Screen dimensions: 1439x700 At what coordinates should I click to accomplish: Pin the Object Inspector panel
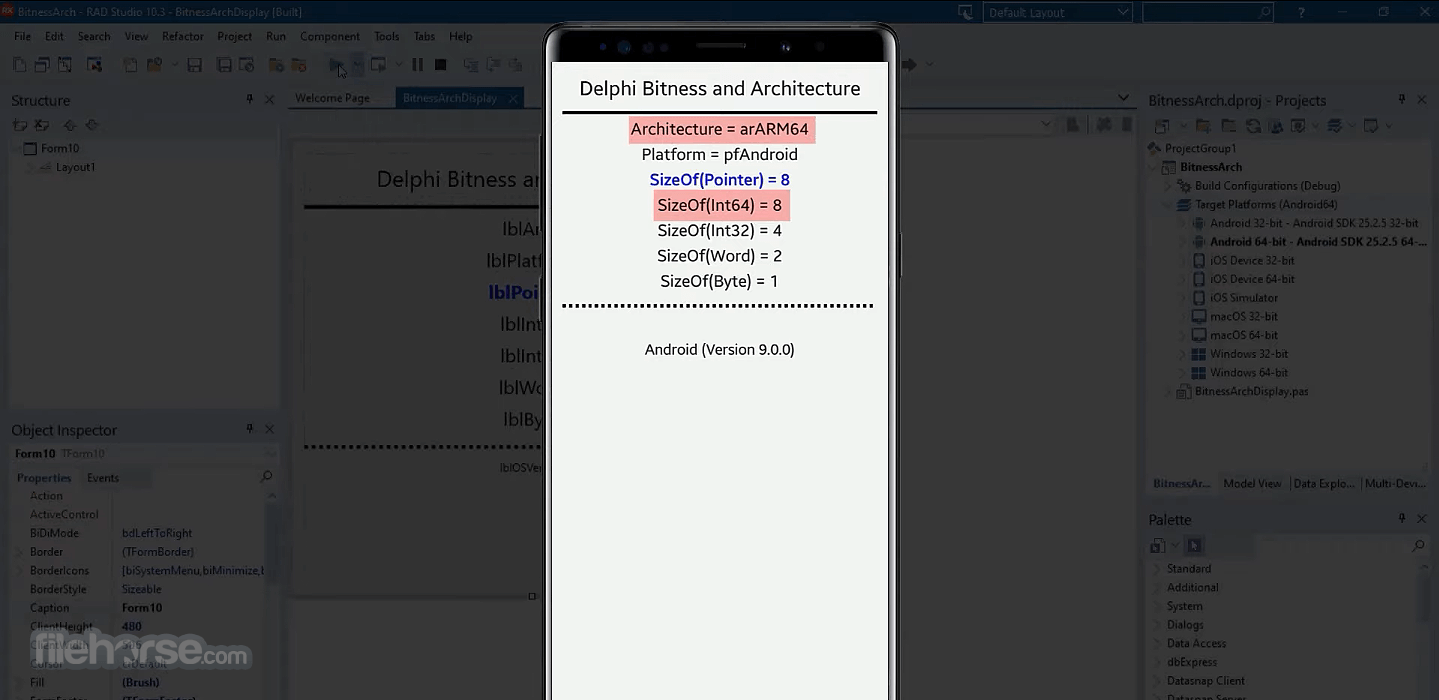click(250, 430)
